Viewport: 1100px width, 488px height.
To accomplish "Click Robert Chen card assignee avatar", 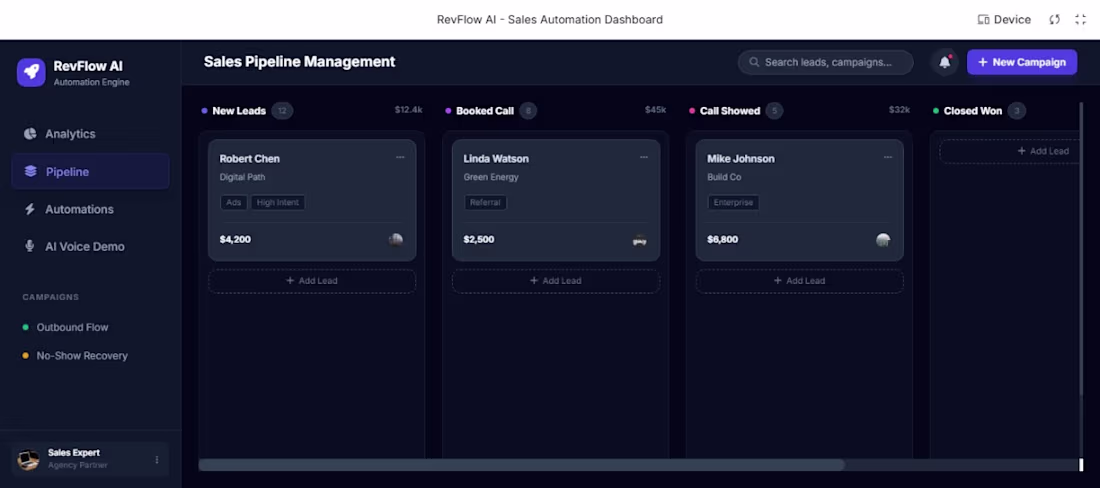I will point(396,240).
